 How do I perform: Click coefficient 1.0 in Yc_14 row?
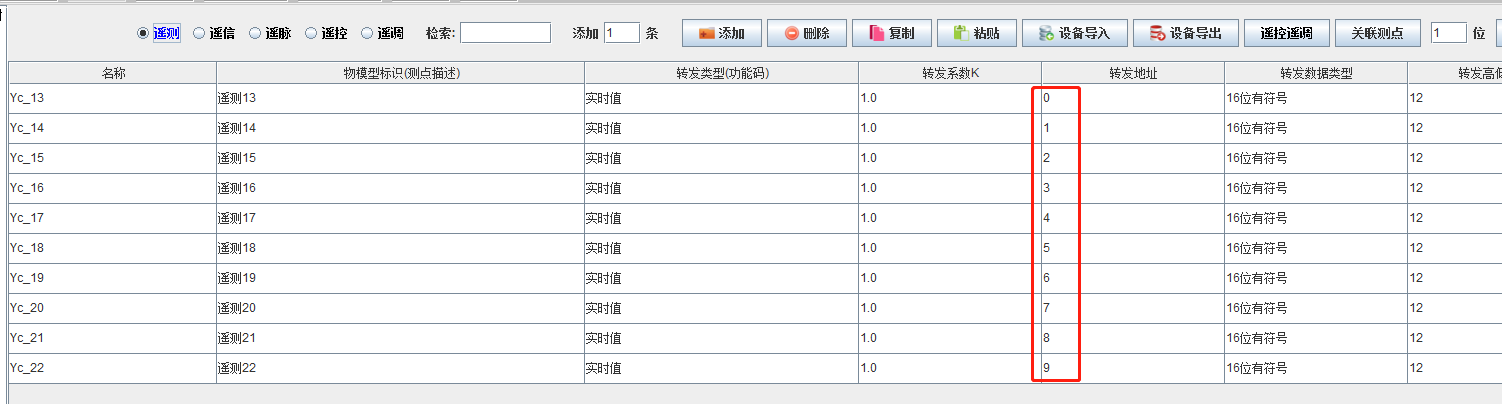(x=950, y=128)
